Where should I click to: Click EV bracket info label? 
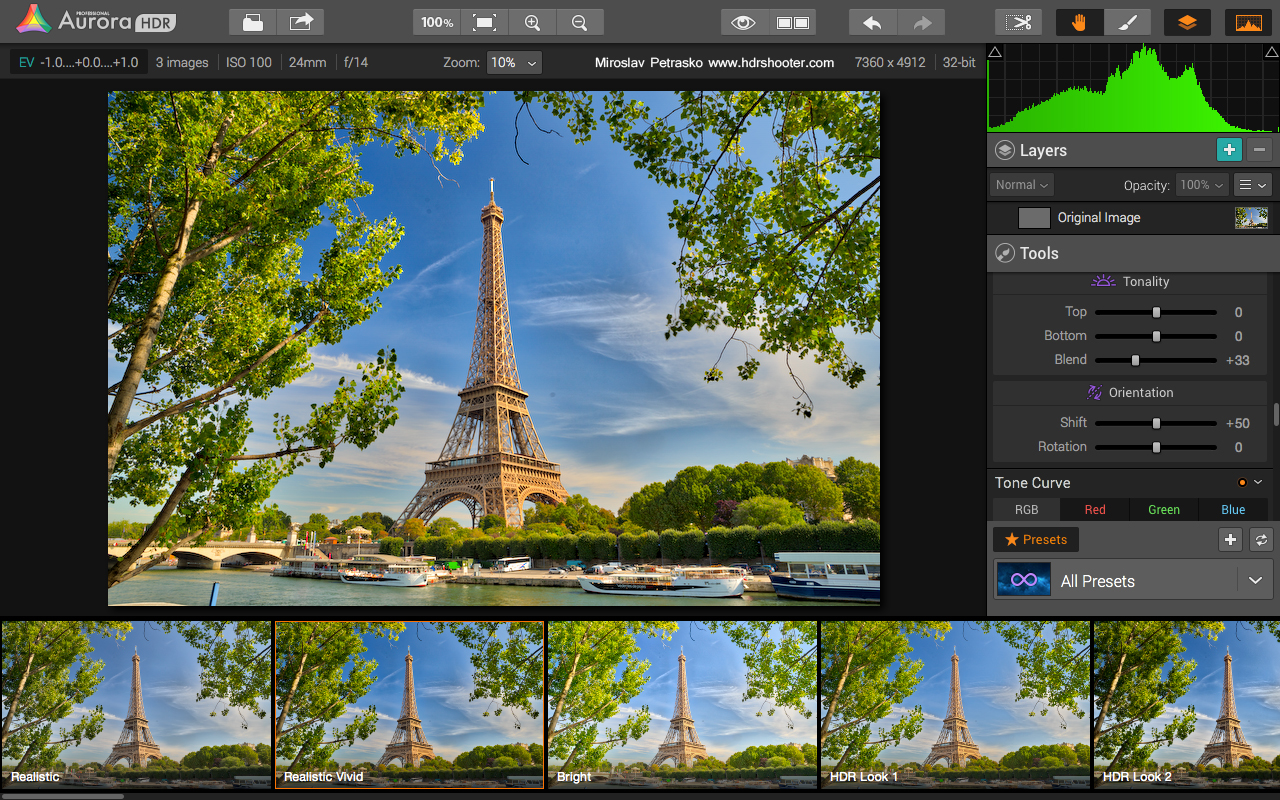pos(79,62)
